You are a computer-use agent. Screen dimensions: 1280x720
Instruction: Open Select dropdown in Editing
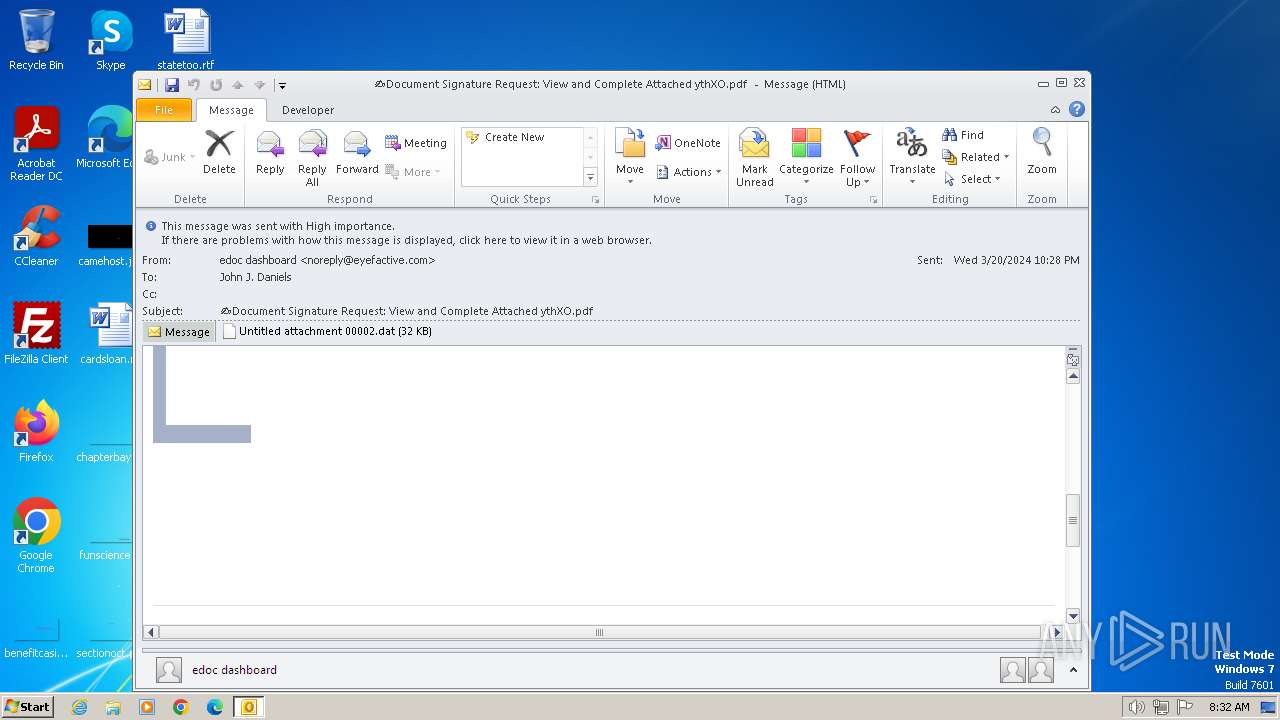click(972, 179)
